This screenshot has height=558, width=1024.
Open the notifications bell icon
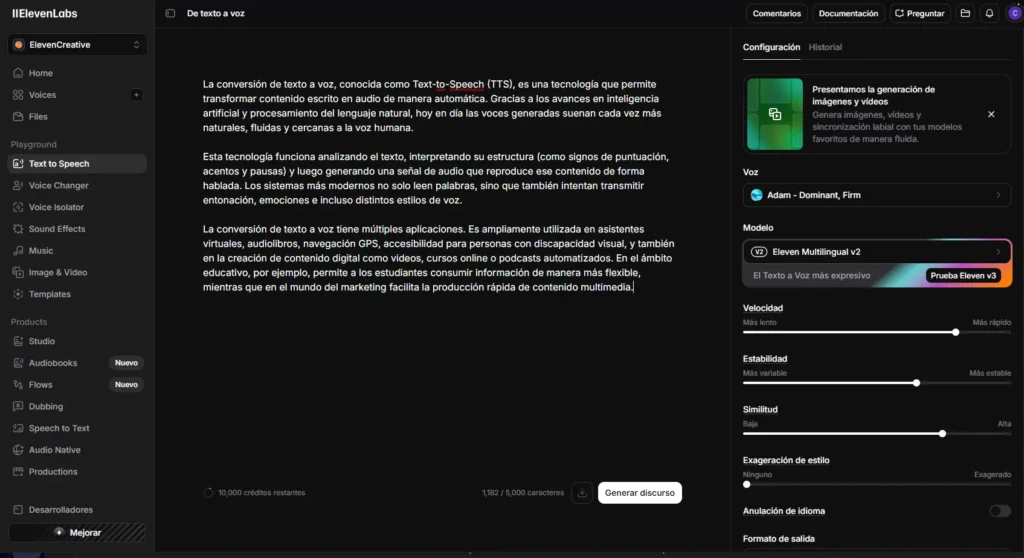tap(989, 13)
